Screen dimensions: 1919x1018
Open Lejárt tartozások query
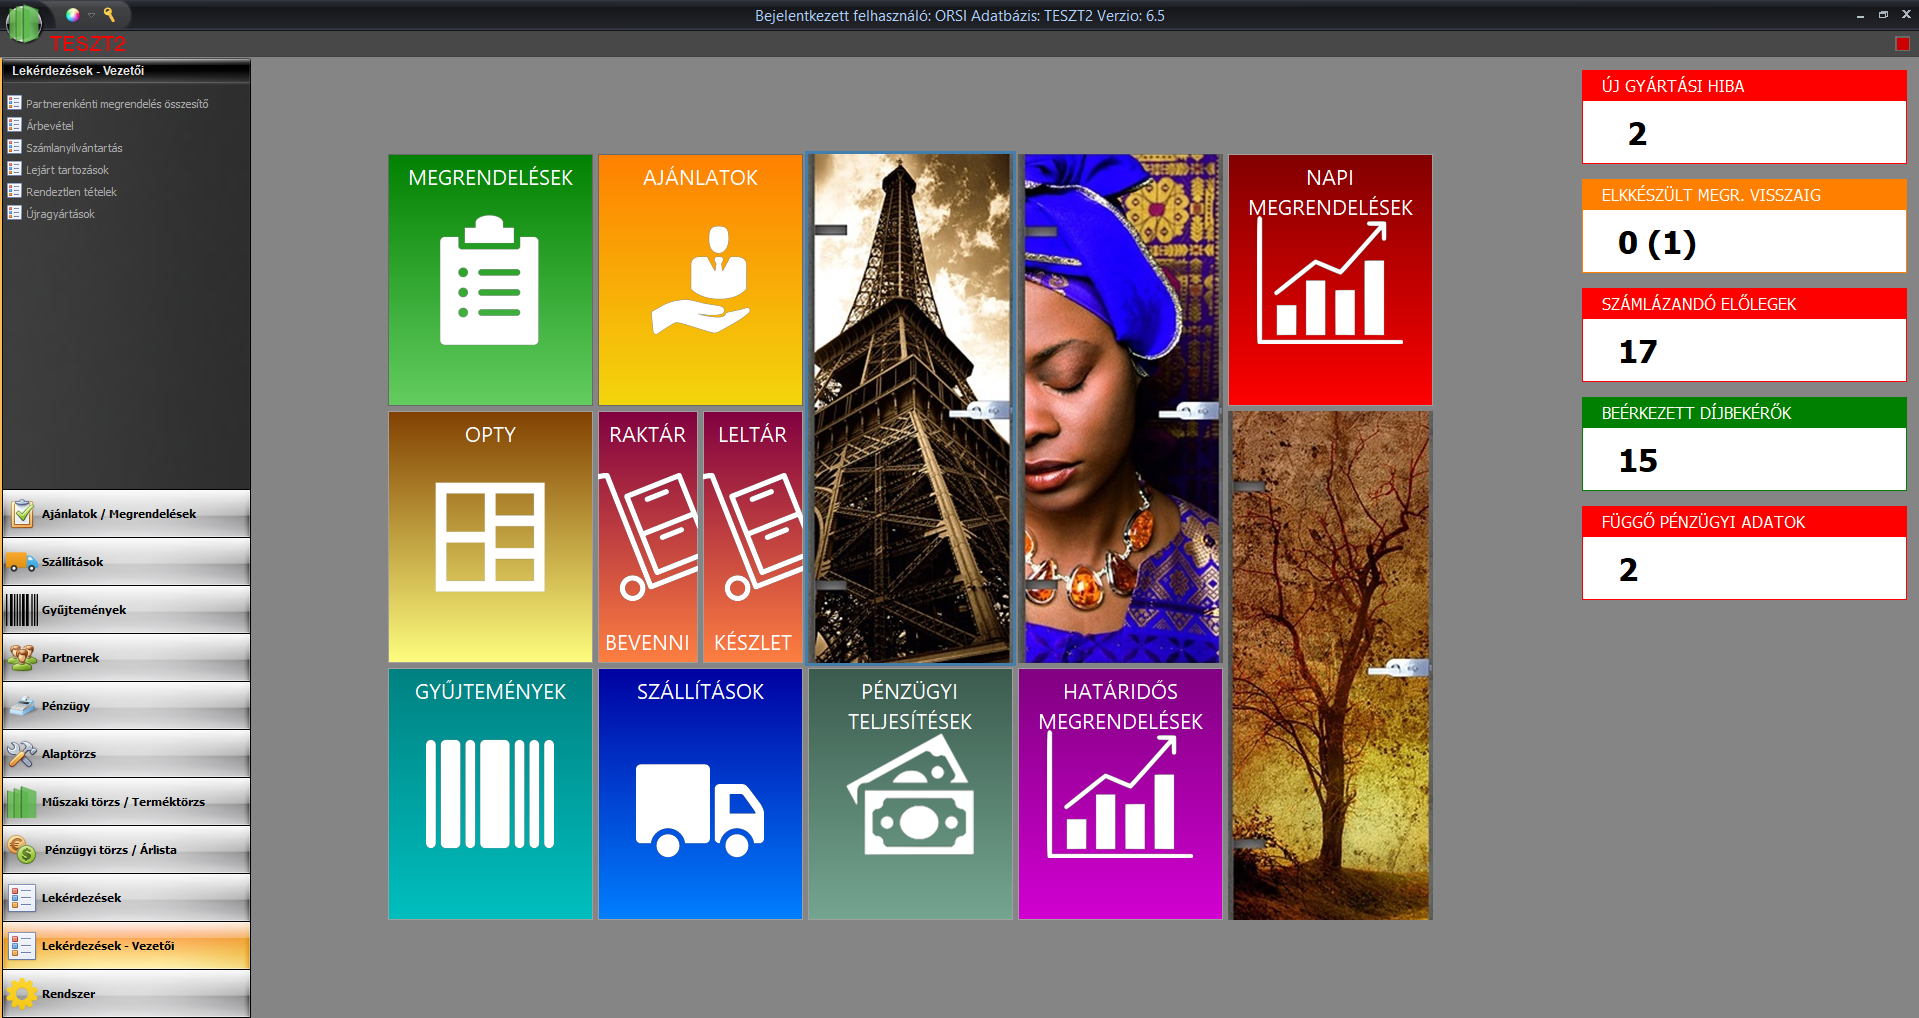(x=67, y=170)
